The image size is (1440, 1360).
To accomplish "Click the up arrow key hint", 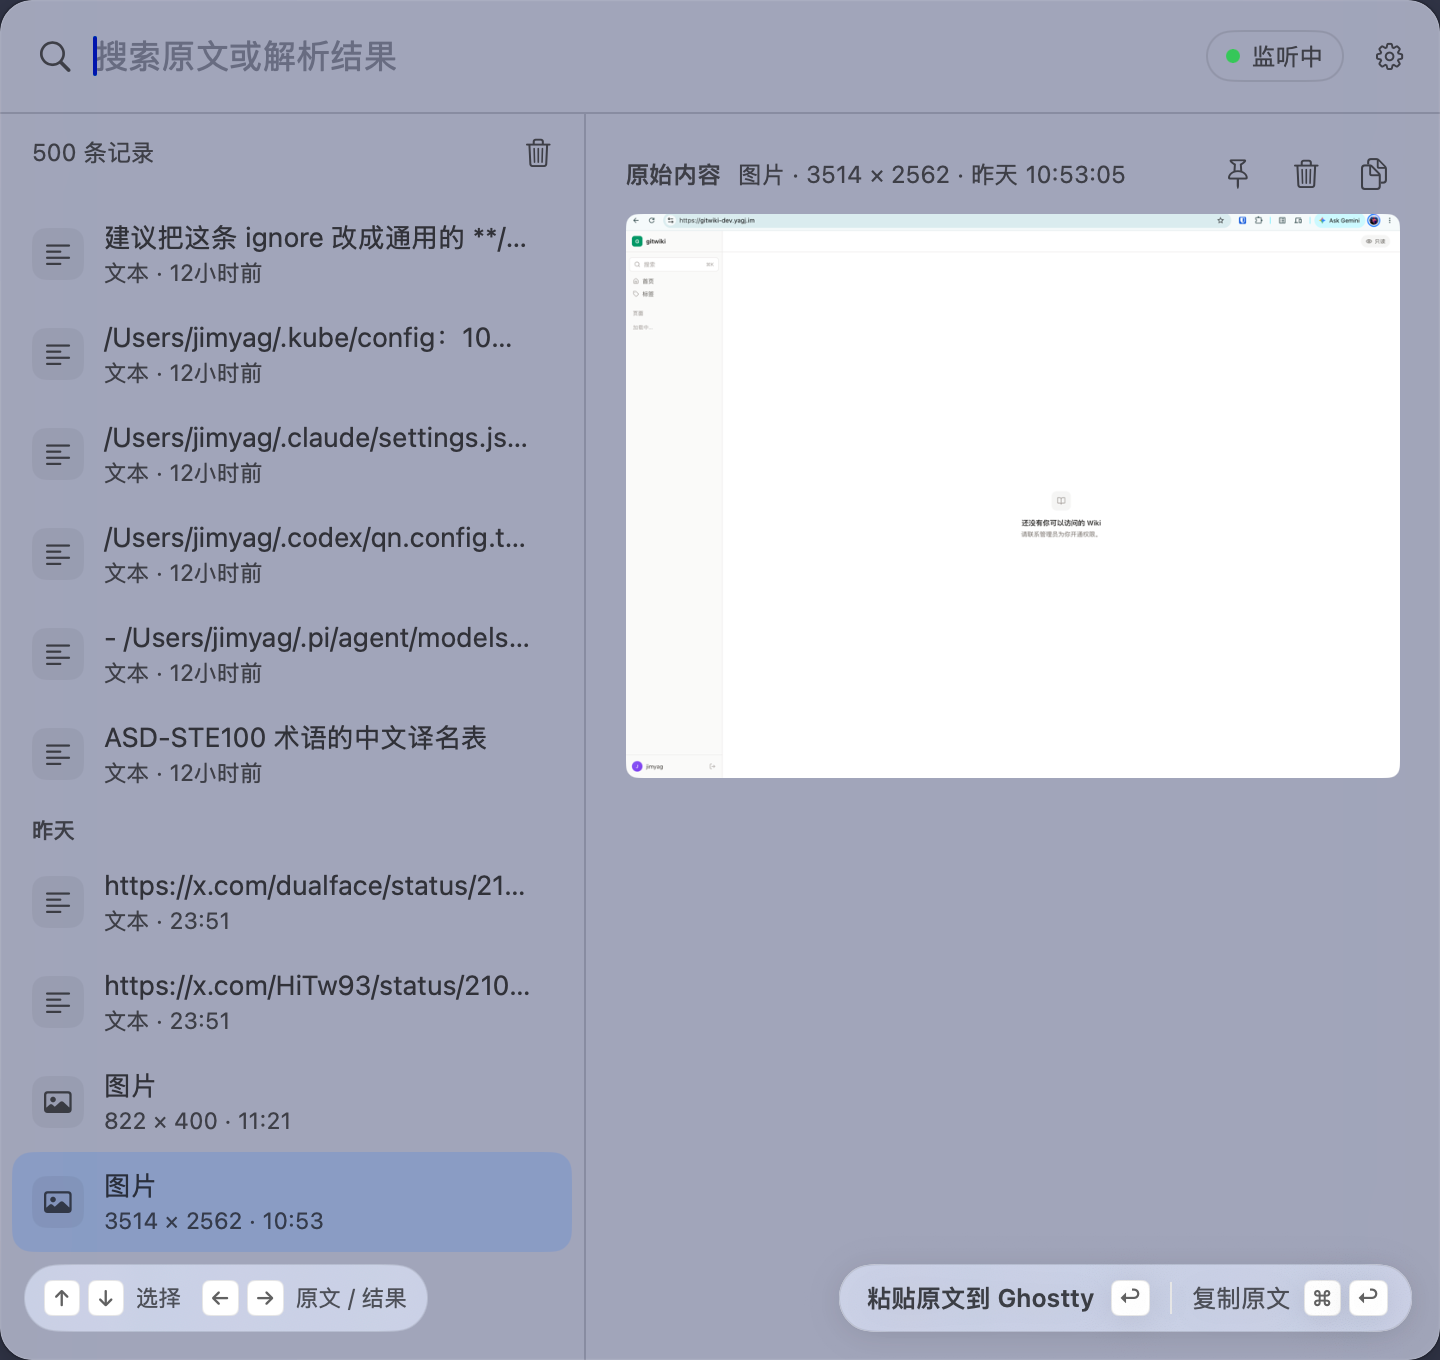I will point(62,1298).
